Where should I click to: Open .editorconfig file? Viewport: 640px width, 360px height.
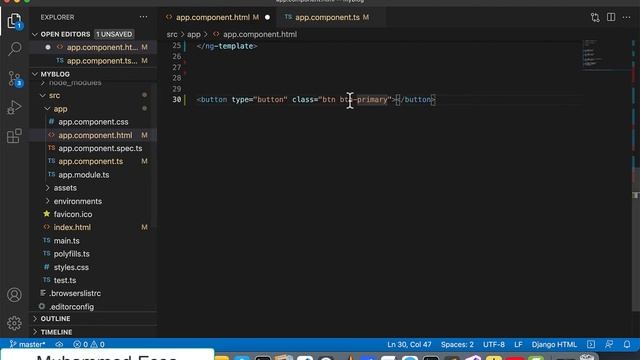[x=71, y=307]
